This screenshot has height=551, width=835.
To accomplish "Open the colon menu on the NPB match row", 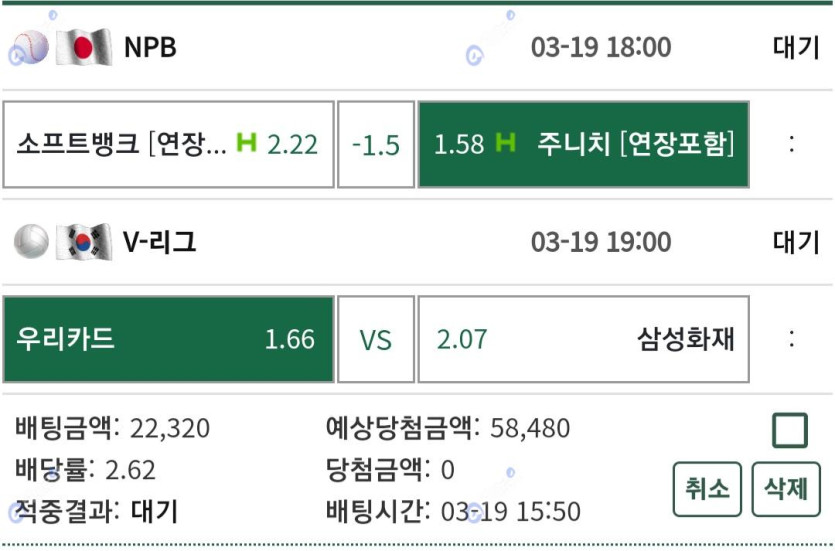I will (x=791, y=144).
